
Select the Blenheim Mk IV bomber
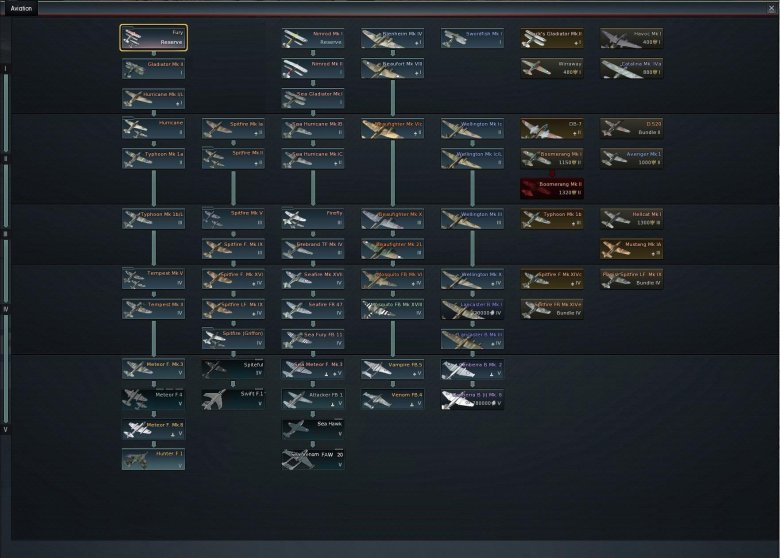[x=392, y=38]
